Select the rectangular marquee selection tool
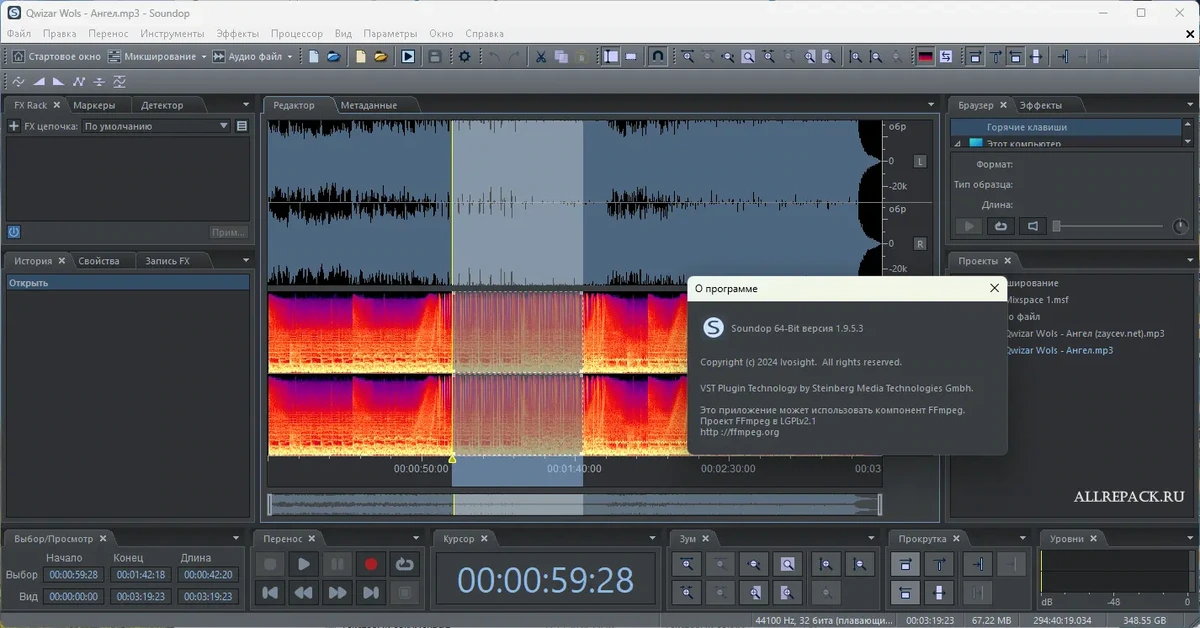 pos(631,57)
